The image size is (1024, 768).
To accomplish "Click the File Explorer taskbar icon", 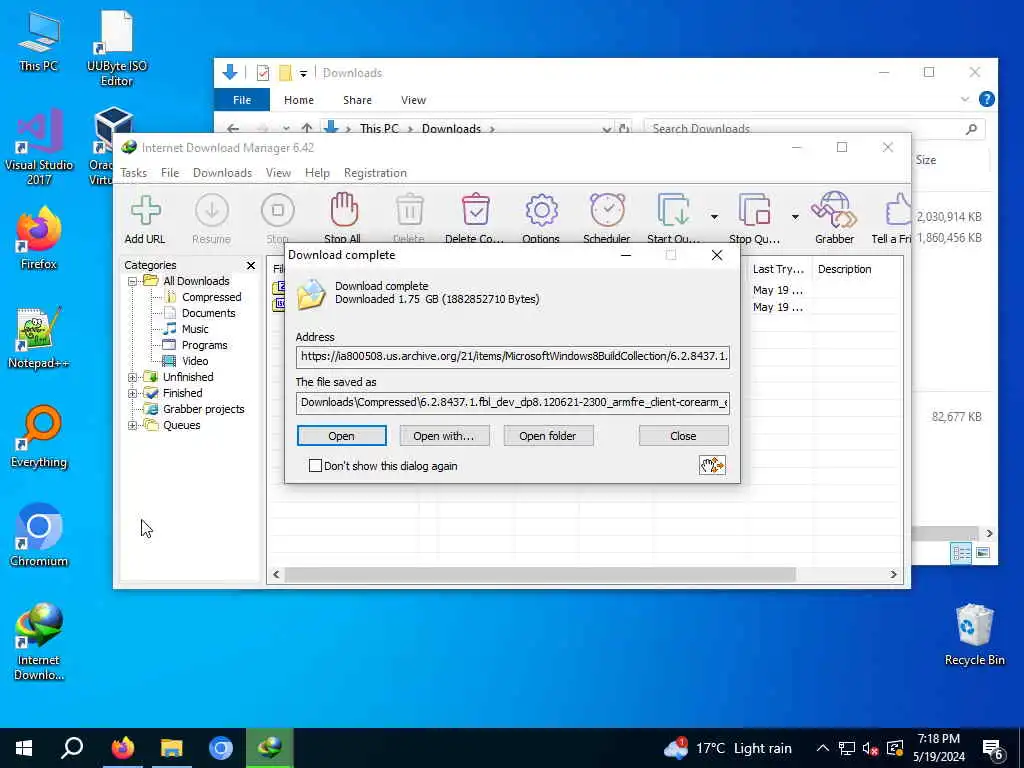I will click(172, 748).
